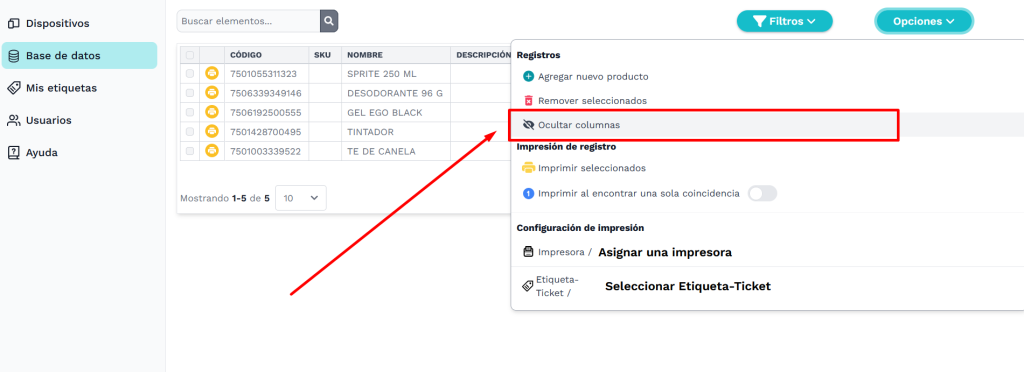
Task: Collapse the Opciones dropdown
Action: [x=923, y=21]
